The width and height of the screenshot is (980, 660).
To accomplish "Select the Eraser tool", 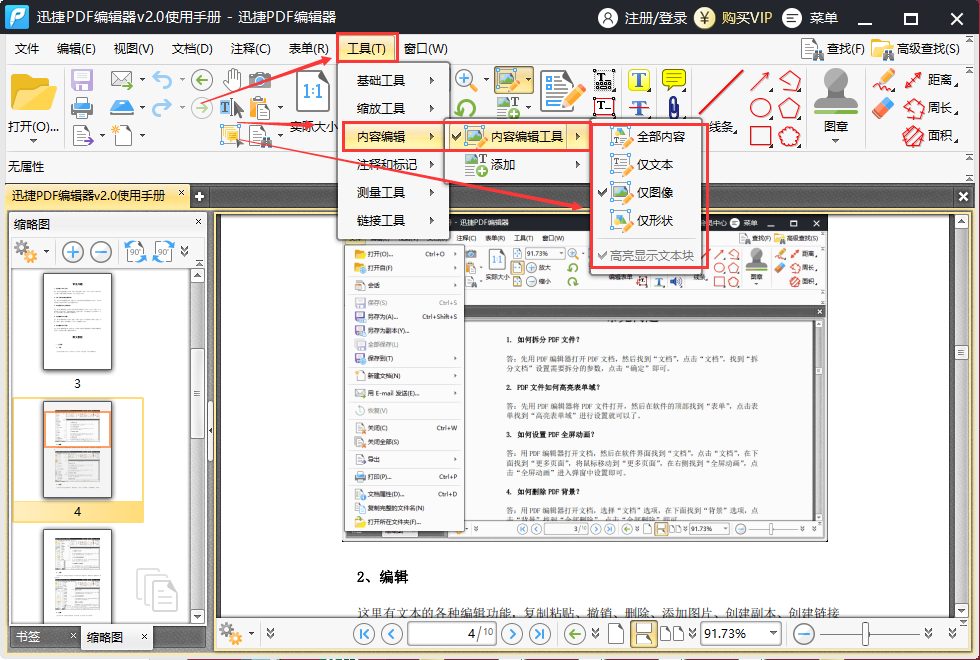I will point(883,108).
